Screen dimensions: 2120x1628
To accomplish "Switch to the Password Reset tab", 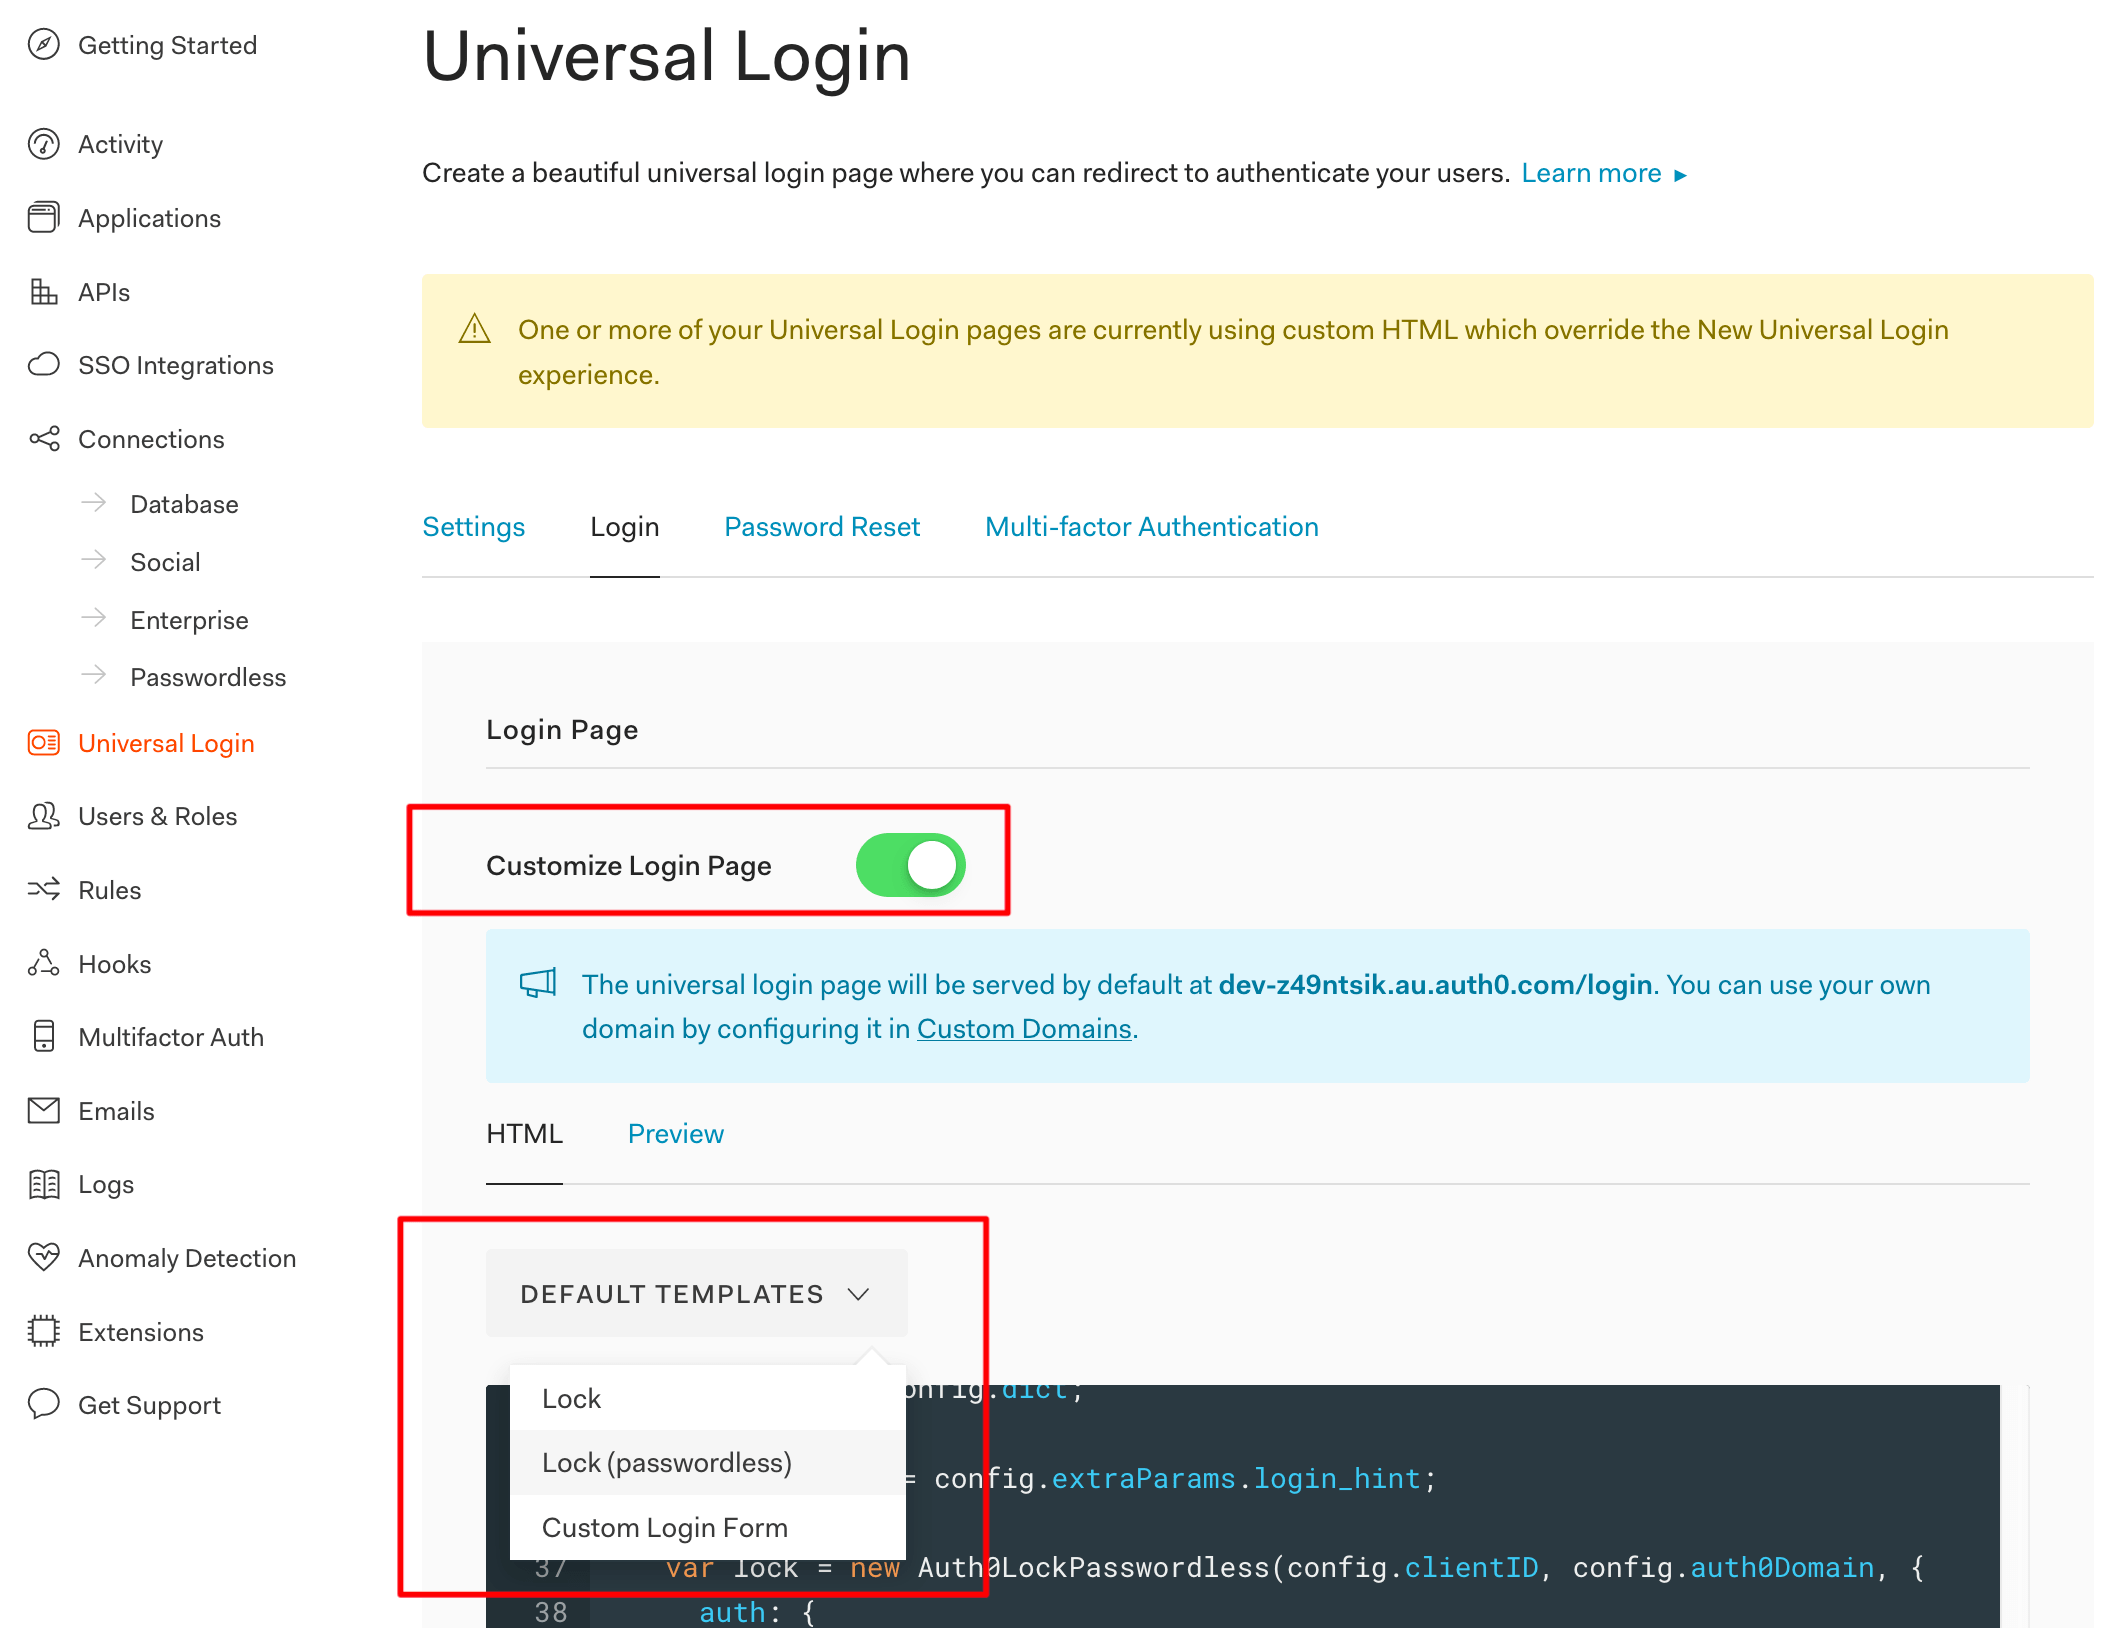I will click(822, 527).
